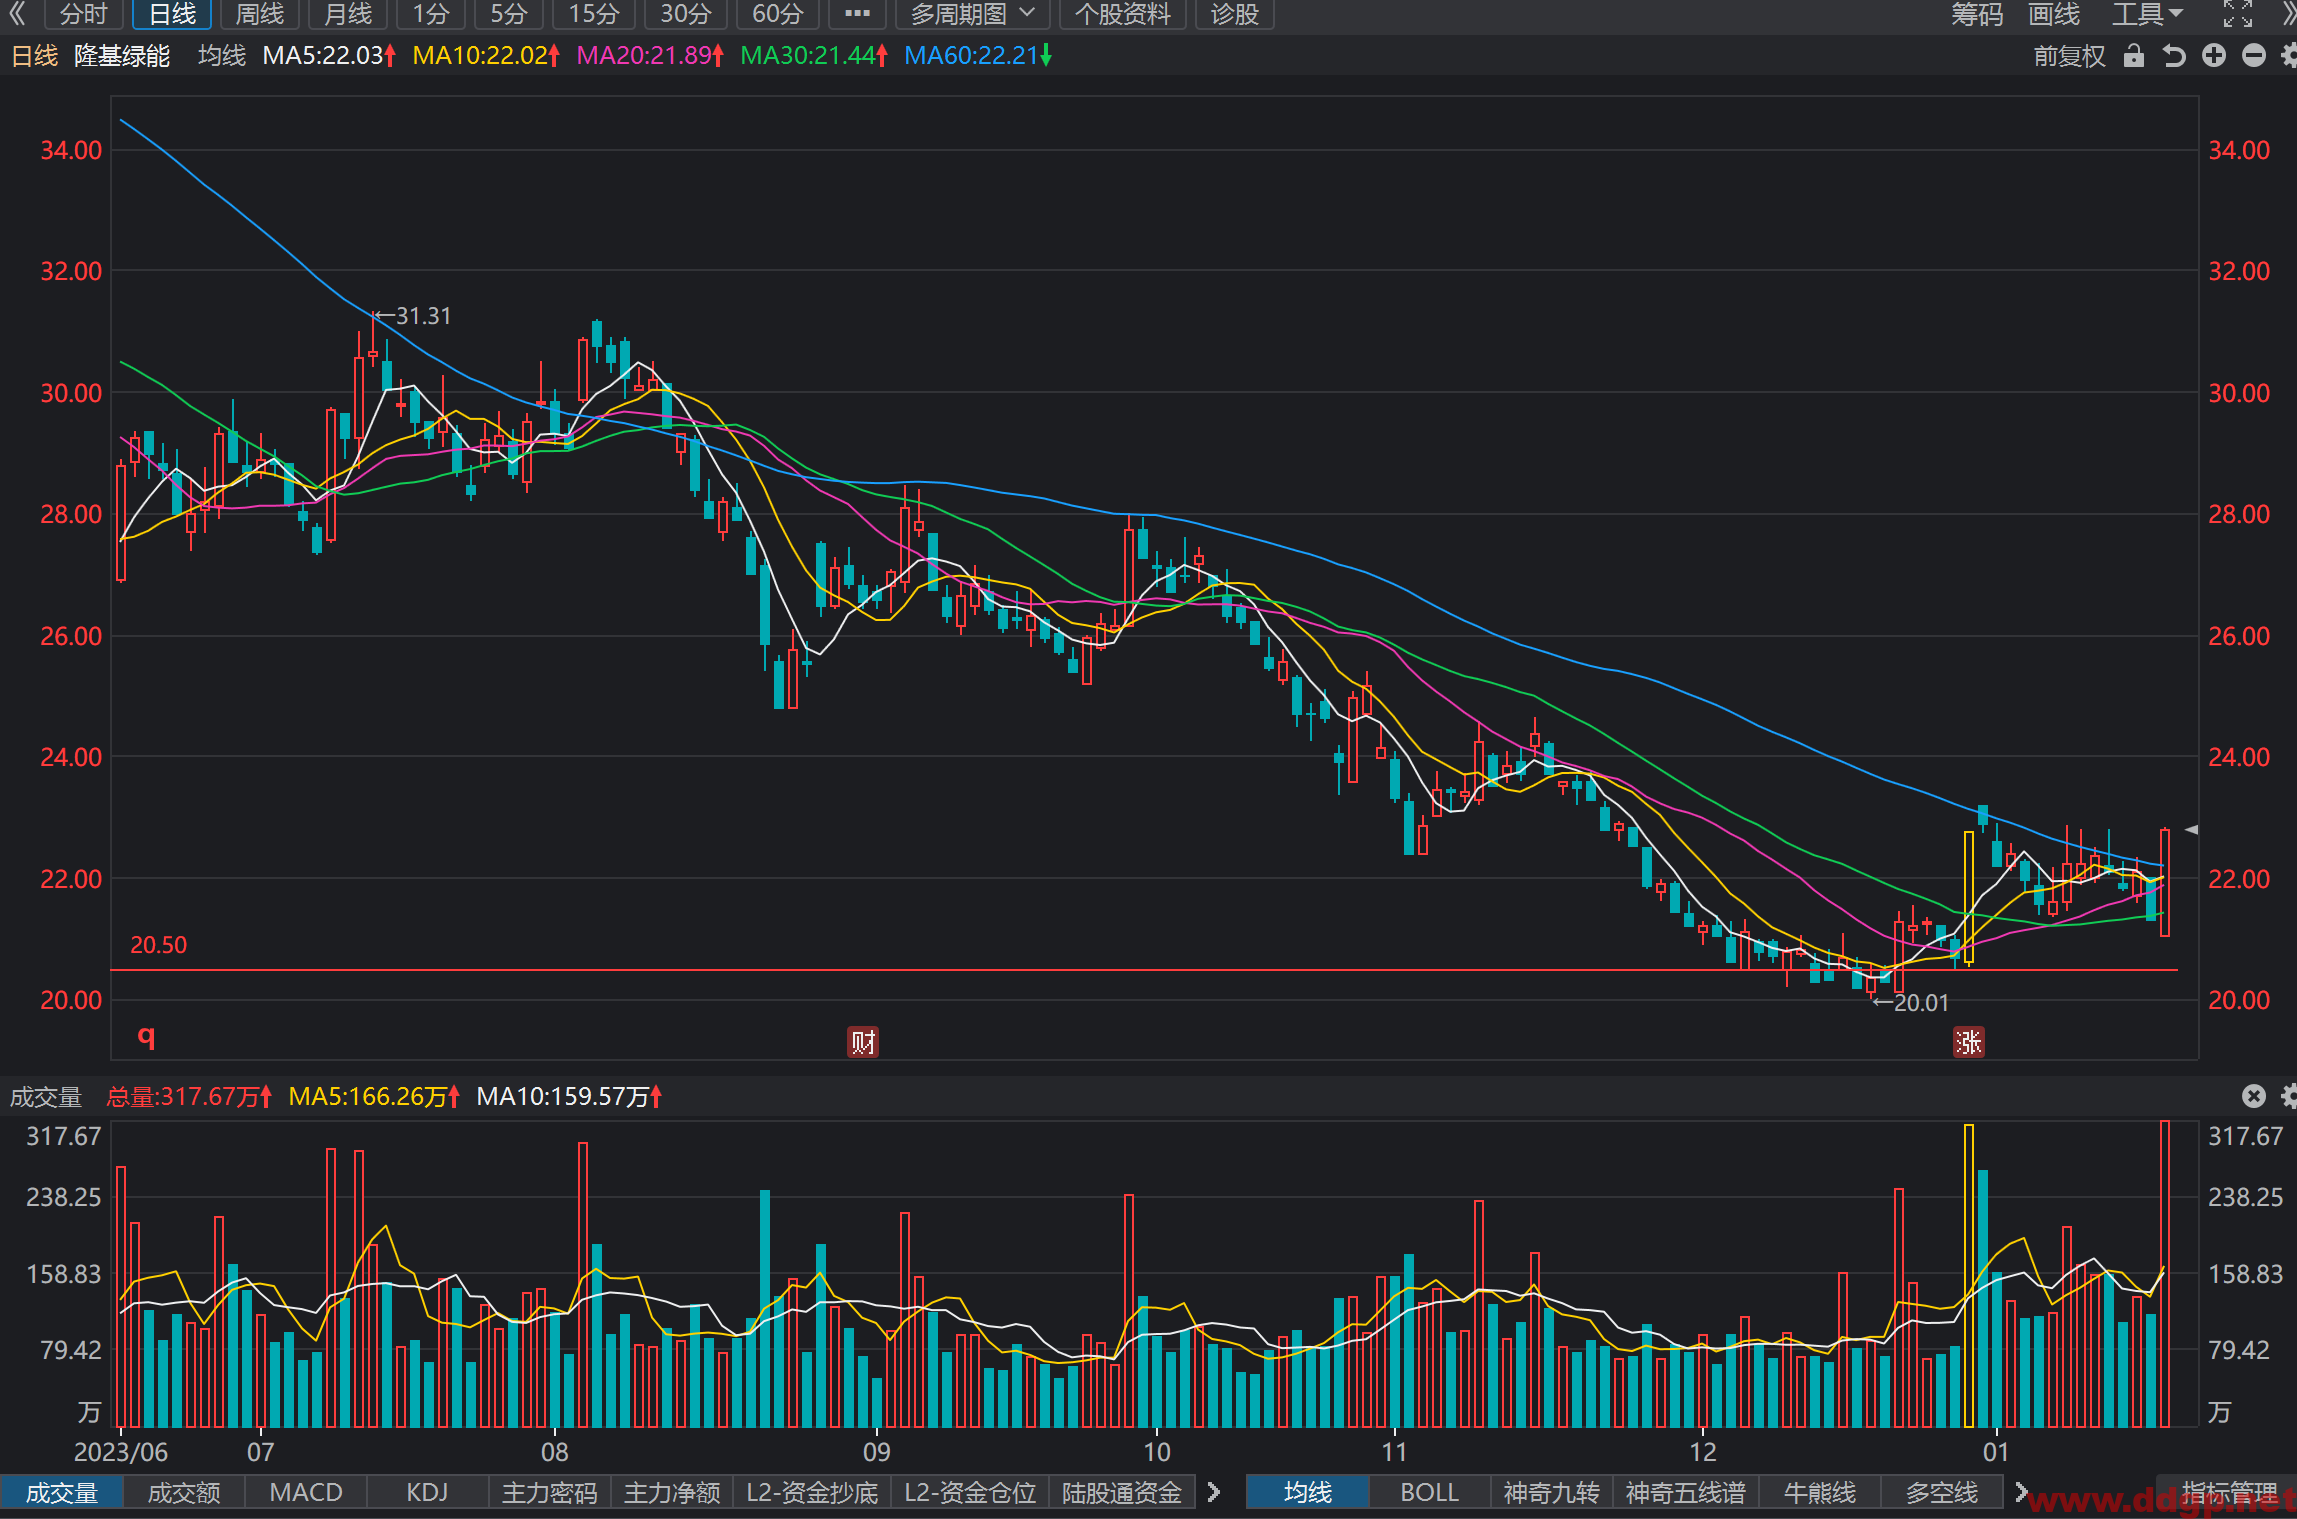Screen dimensions: 2297x1519
Task: Zoom in chart with the plus icon
Action: pyautogui.click(x=2214, y=56)
